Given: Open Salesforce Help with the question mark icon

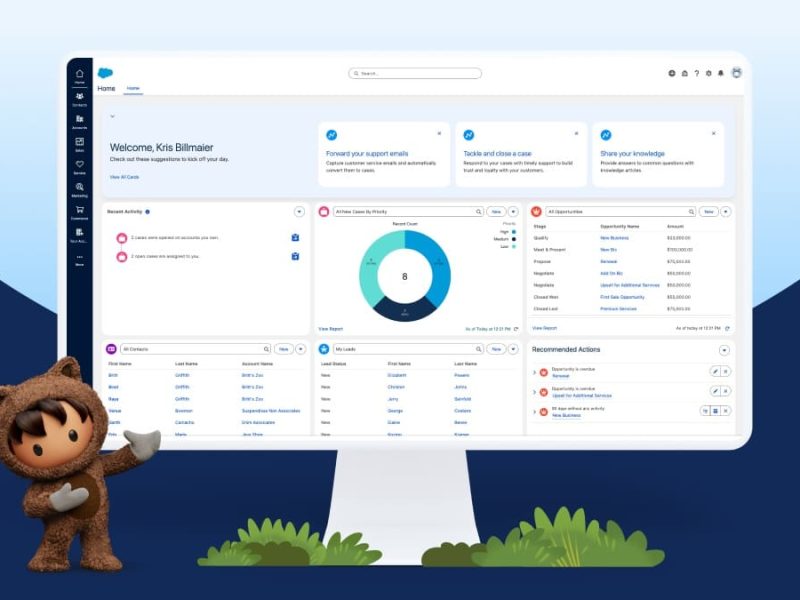Looking at the screenshot, I should (696, 74).
